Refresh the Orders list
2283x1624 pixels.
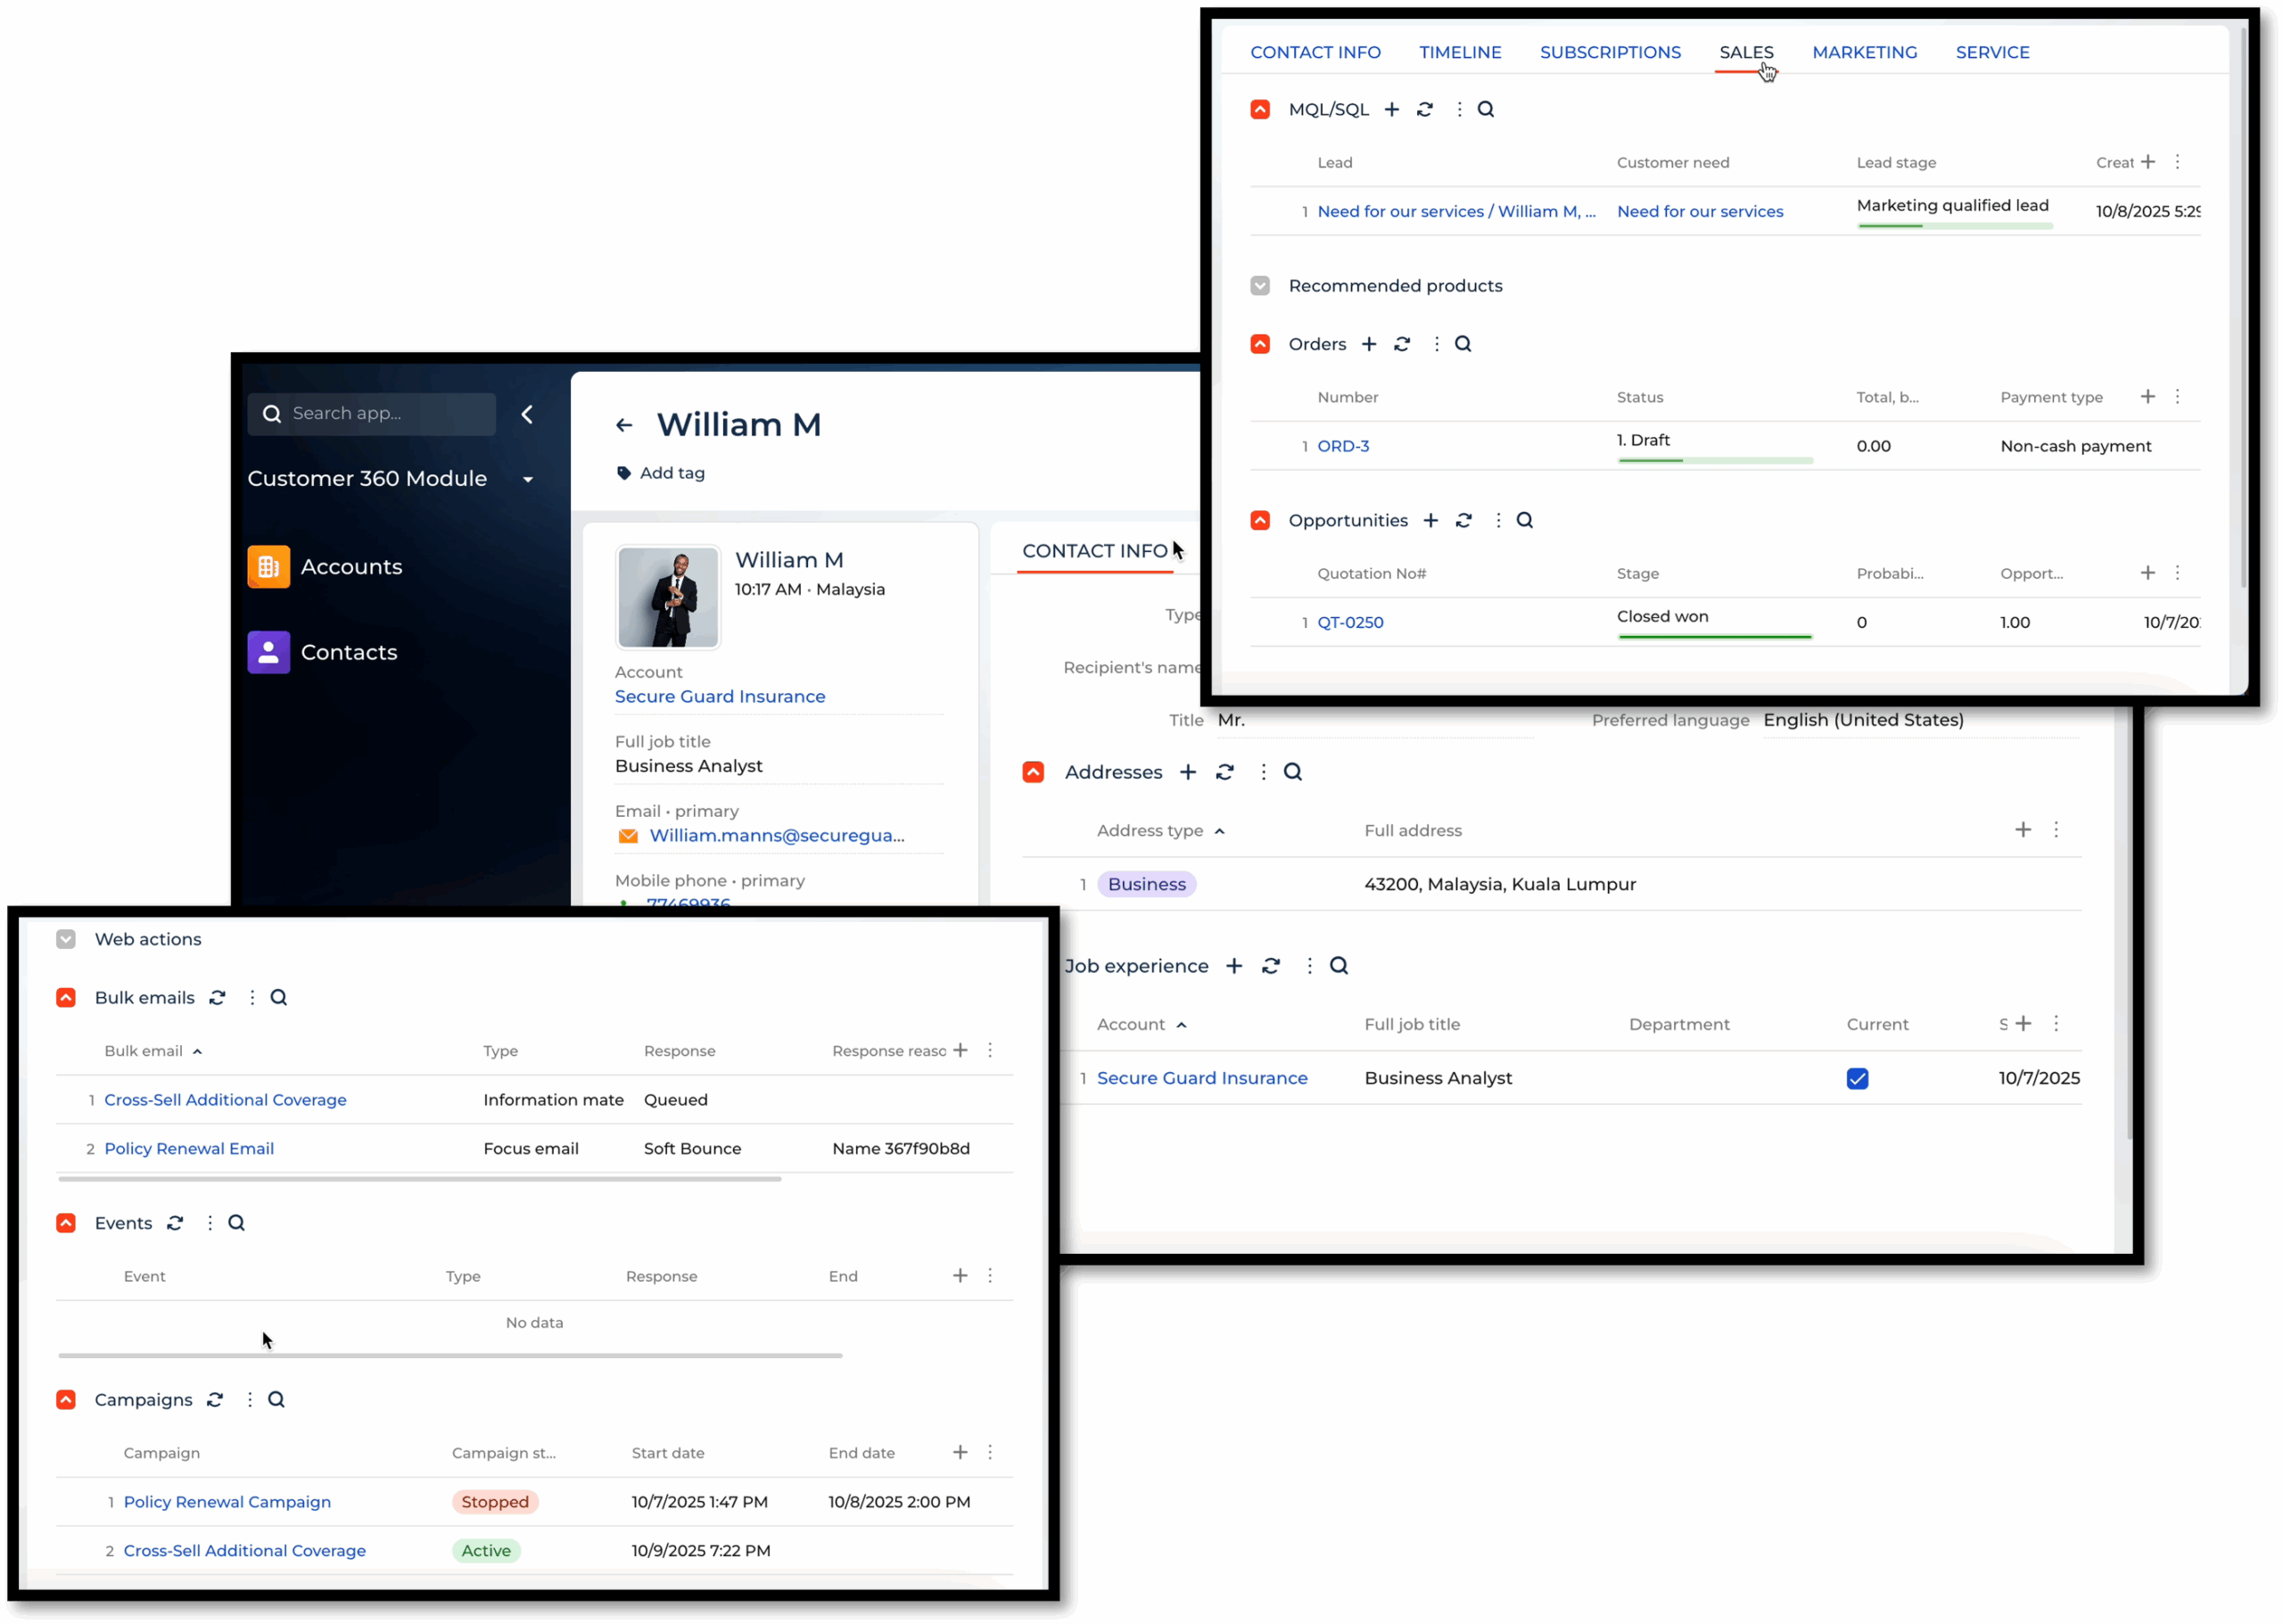point(1402,344)
